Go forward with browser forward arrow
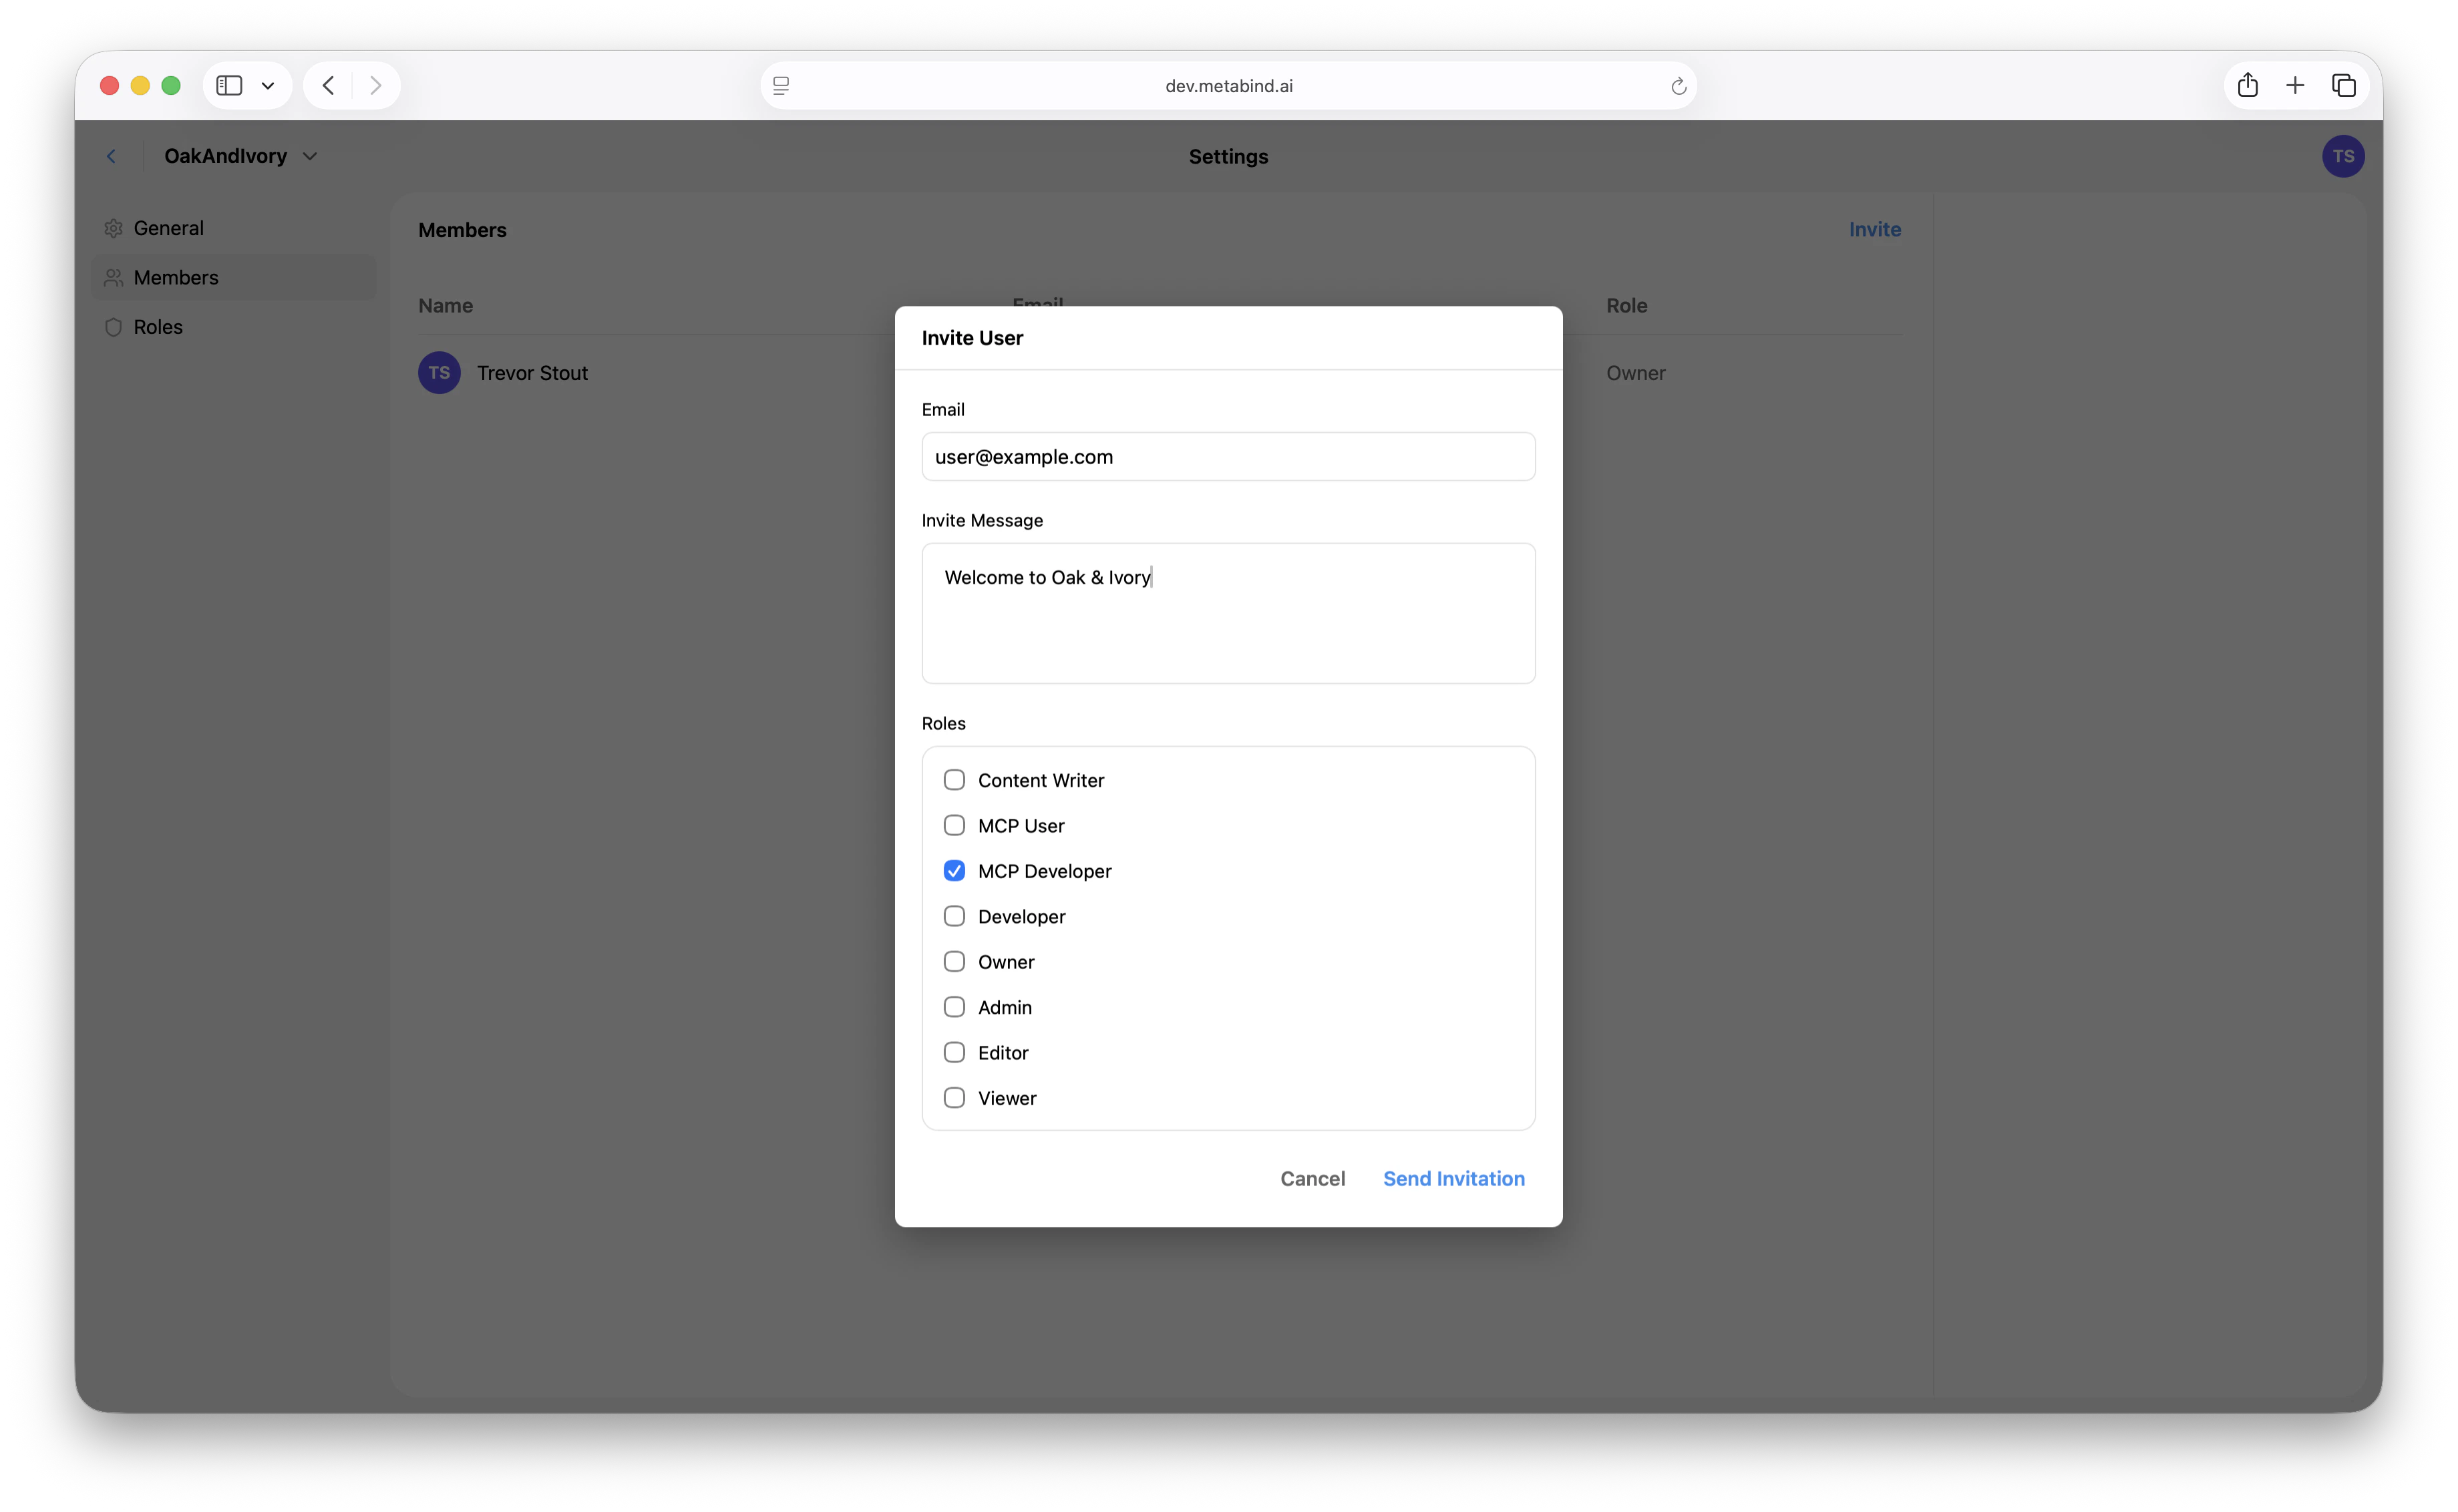 point(376,86)
